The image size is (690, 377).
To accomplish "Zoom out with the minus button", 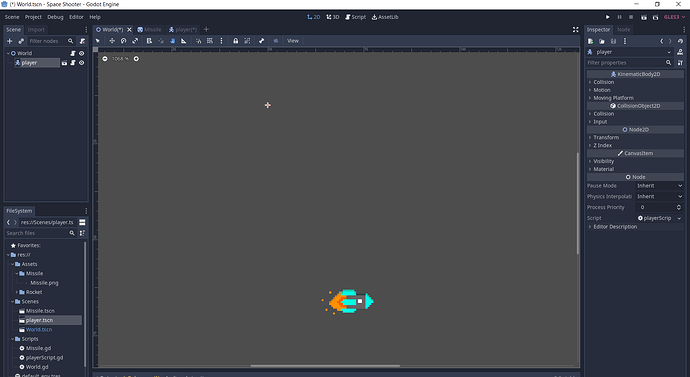I will point(105,59).
